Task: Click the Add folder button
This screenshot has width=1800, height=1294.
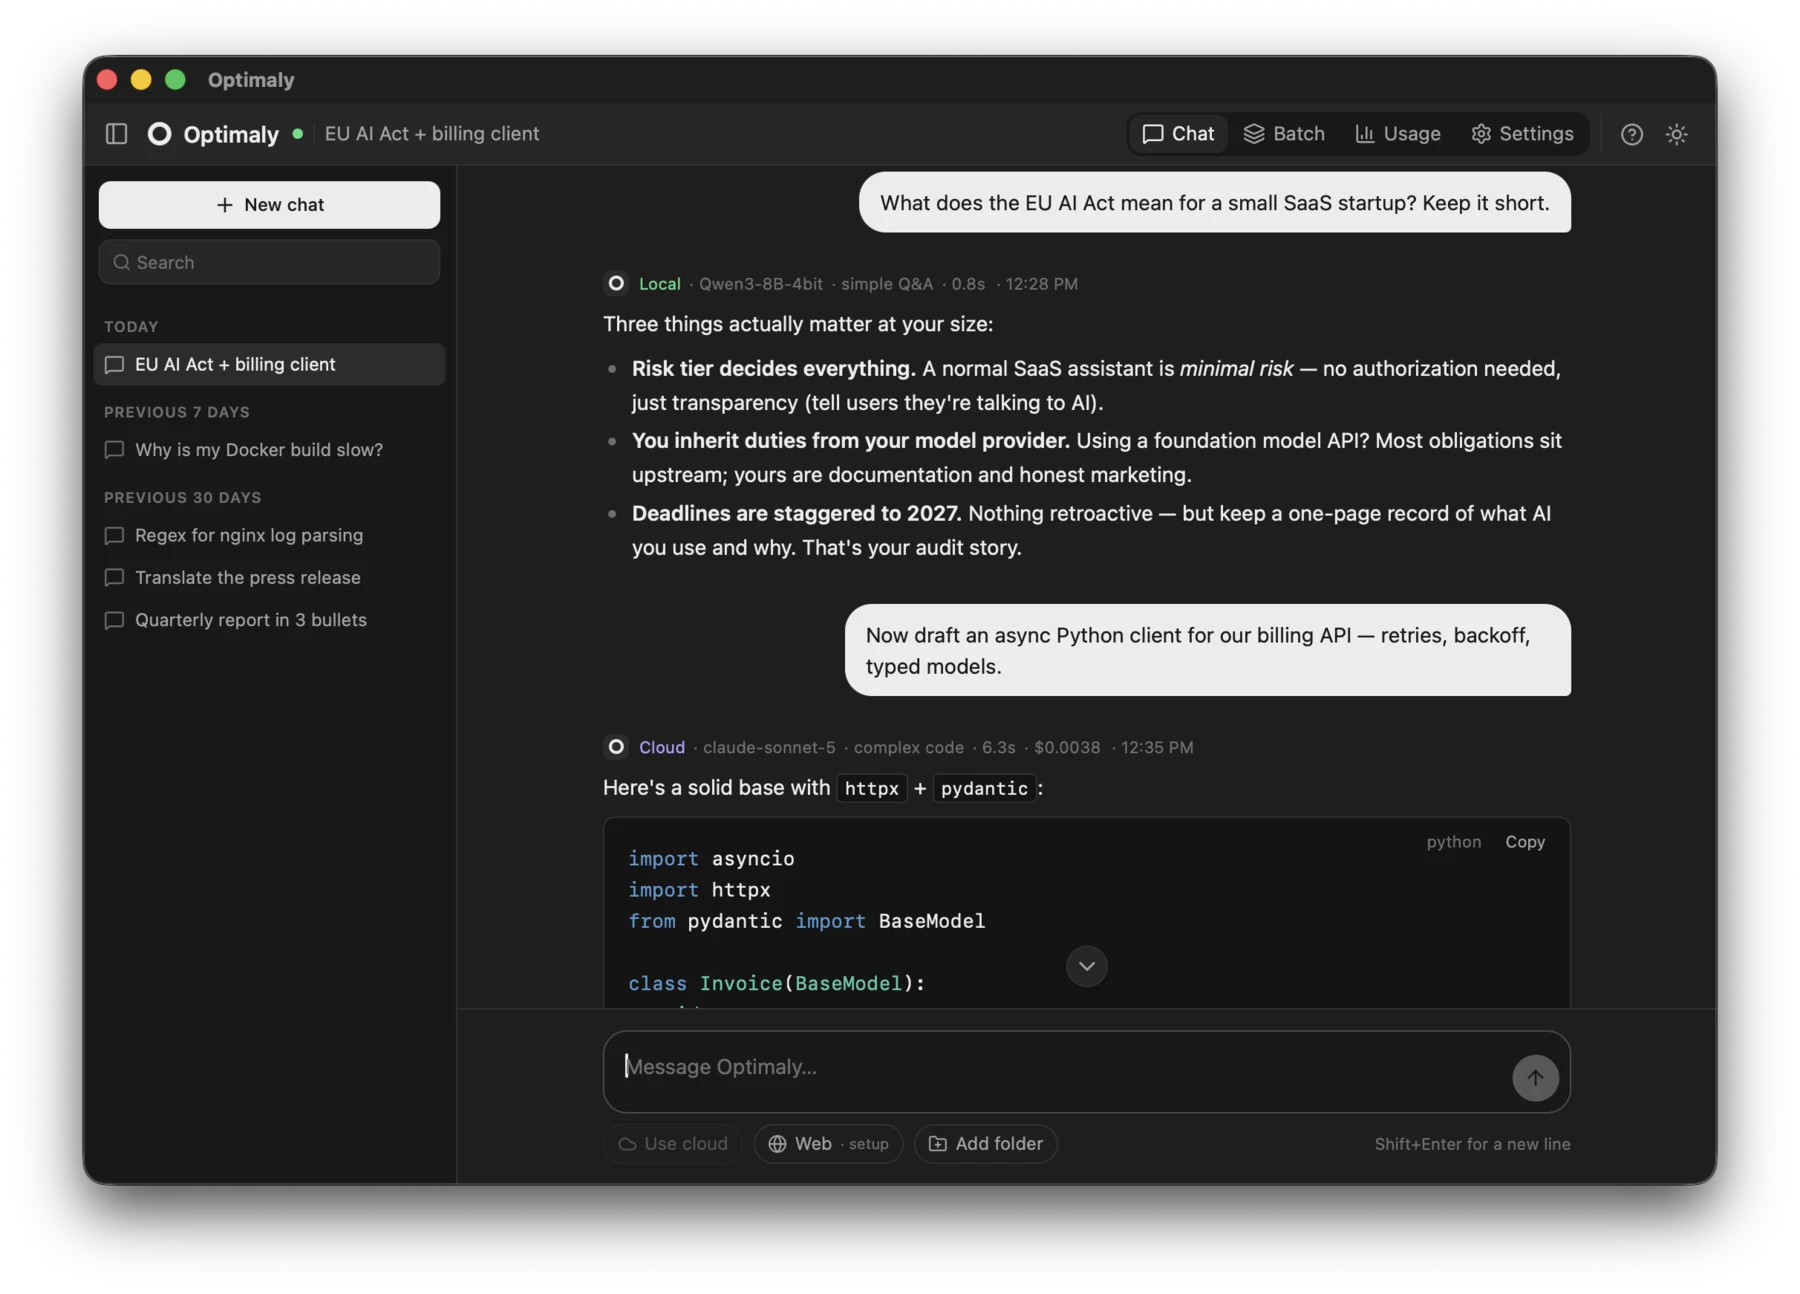Action: pyautogui.click(x=985, y=1144)
